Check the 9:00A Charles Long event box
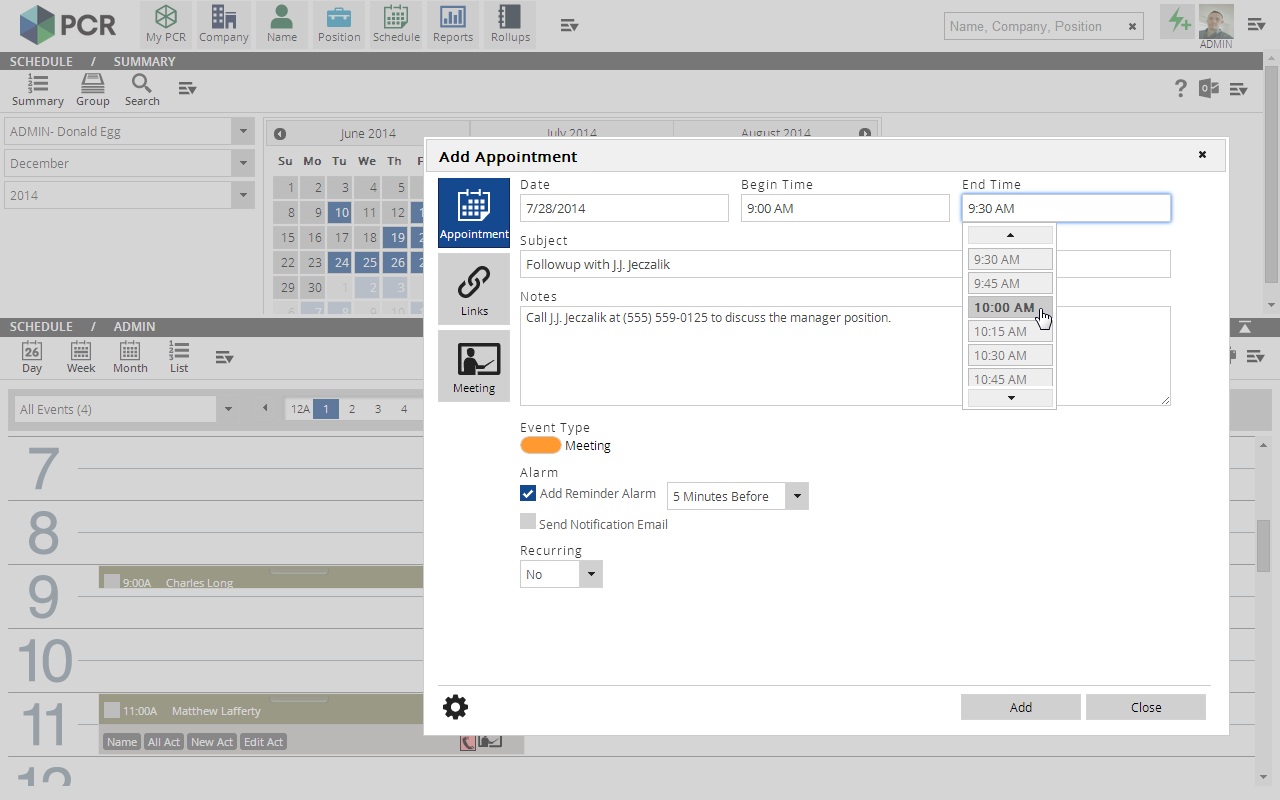The width and height of the screenshot is (1280, 800). 112,582
